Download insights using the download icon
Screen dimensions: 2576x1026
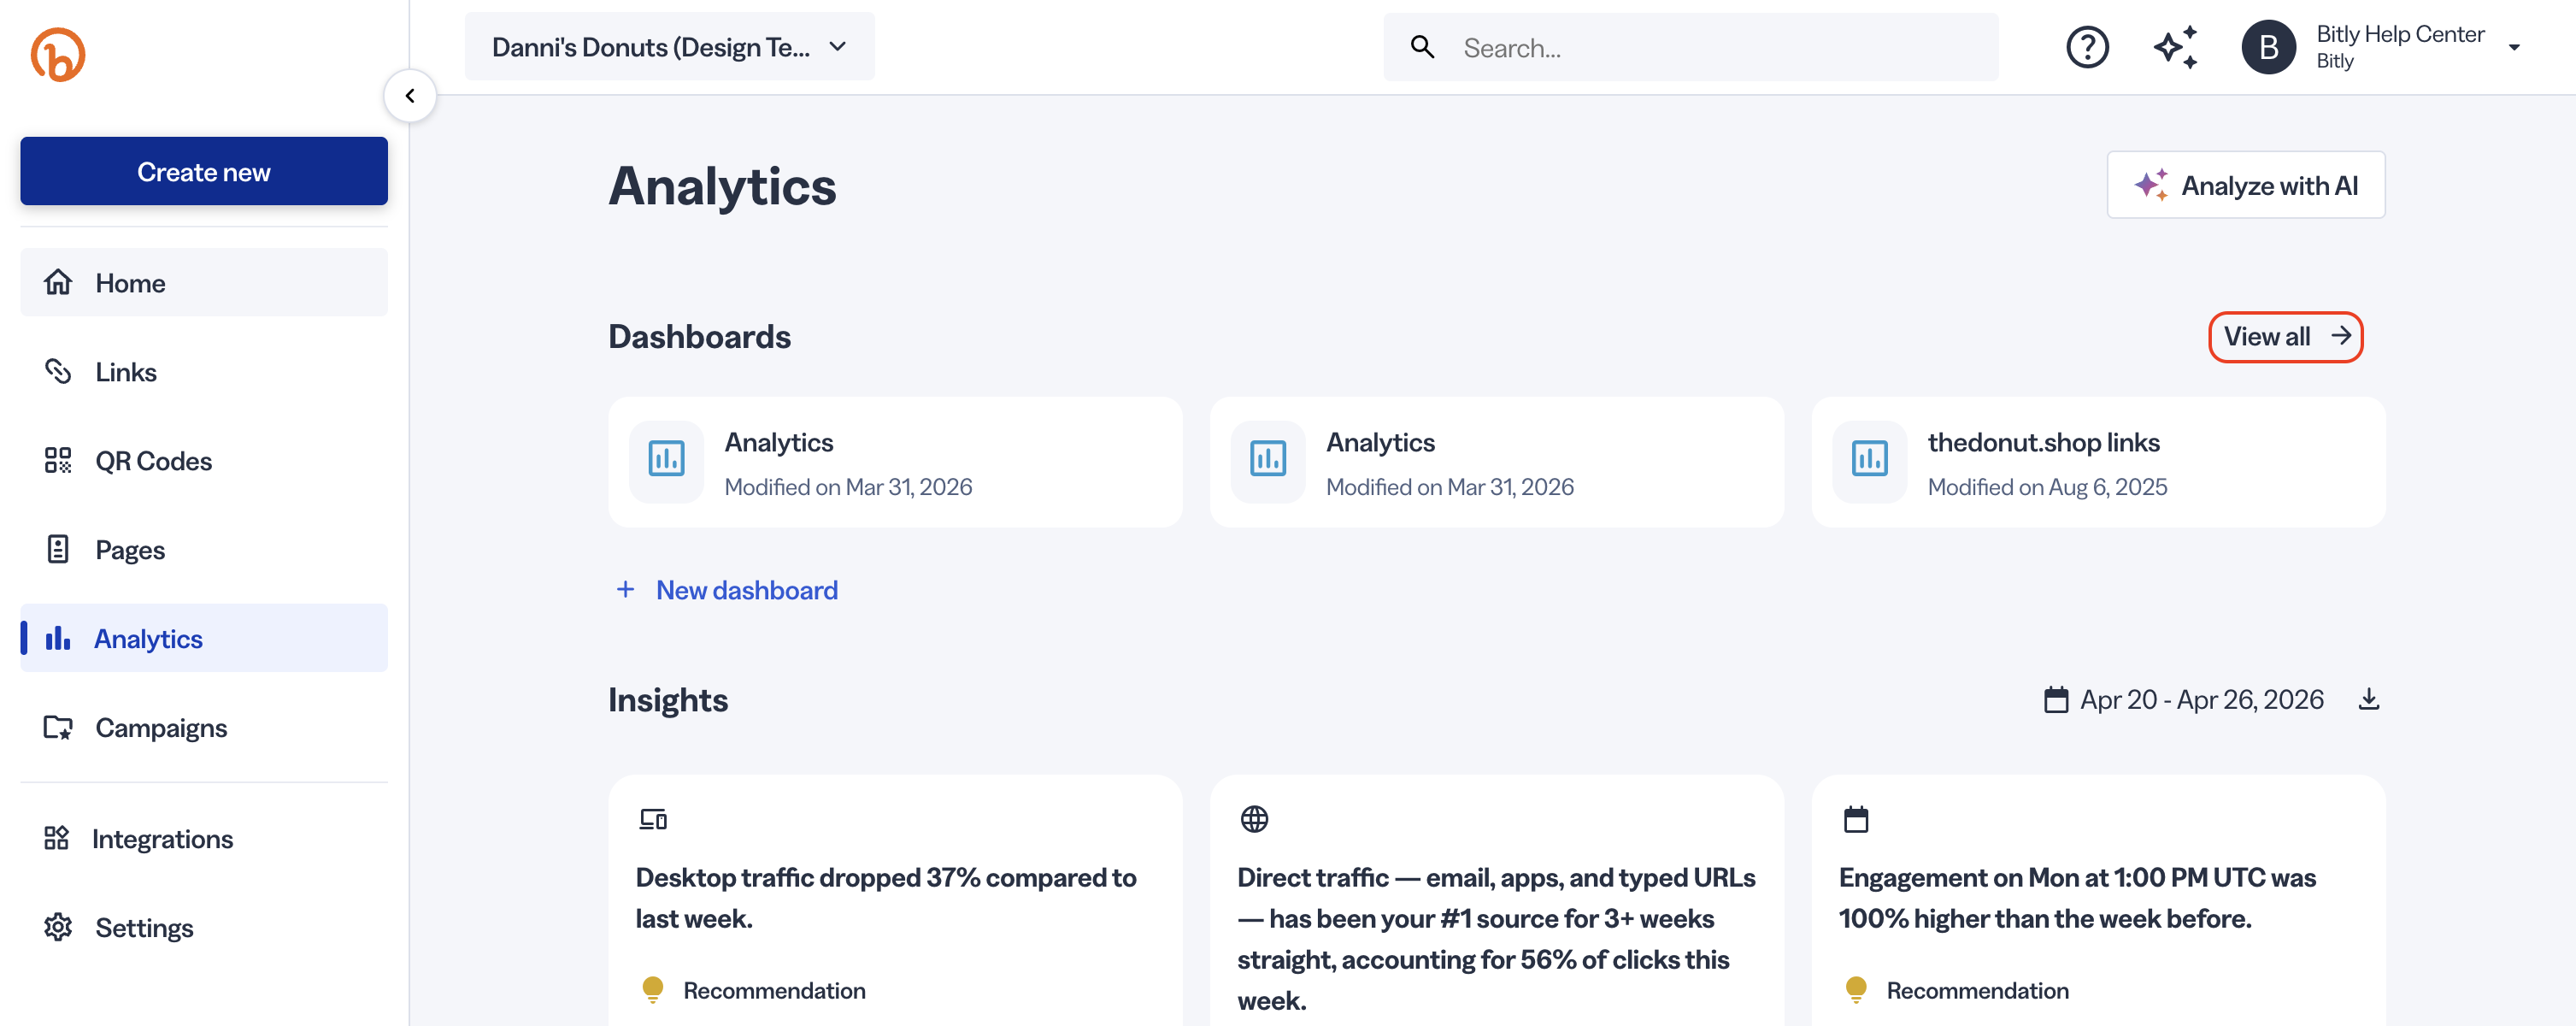coord(2368,699)
